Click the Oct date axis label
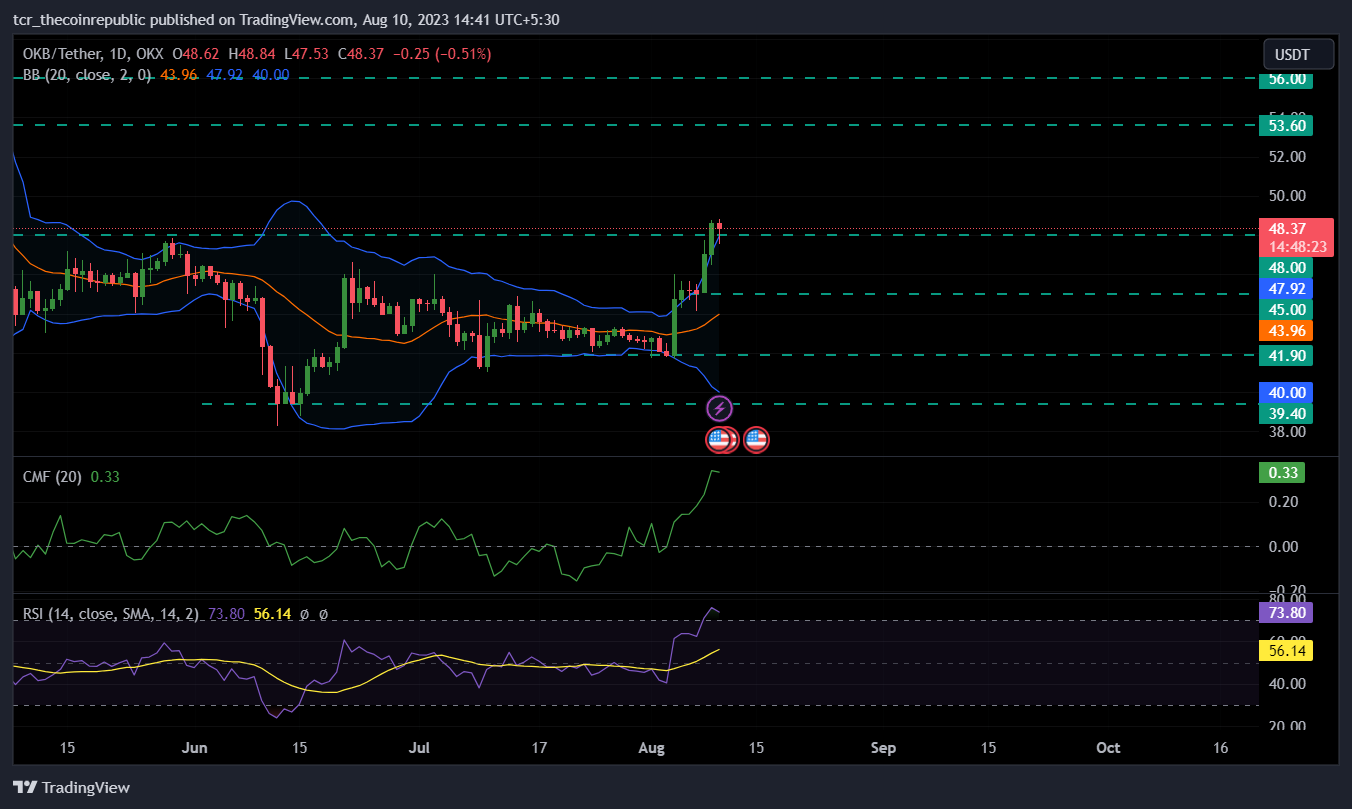Viewport: 1352px width, 809px height. pos(1107,747)
